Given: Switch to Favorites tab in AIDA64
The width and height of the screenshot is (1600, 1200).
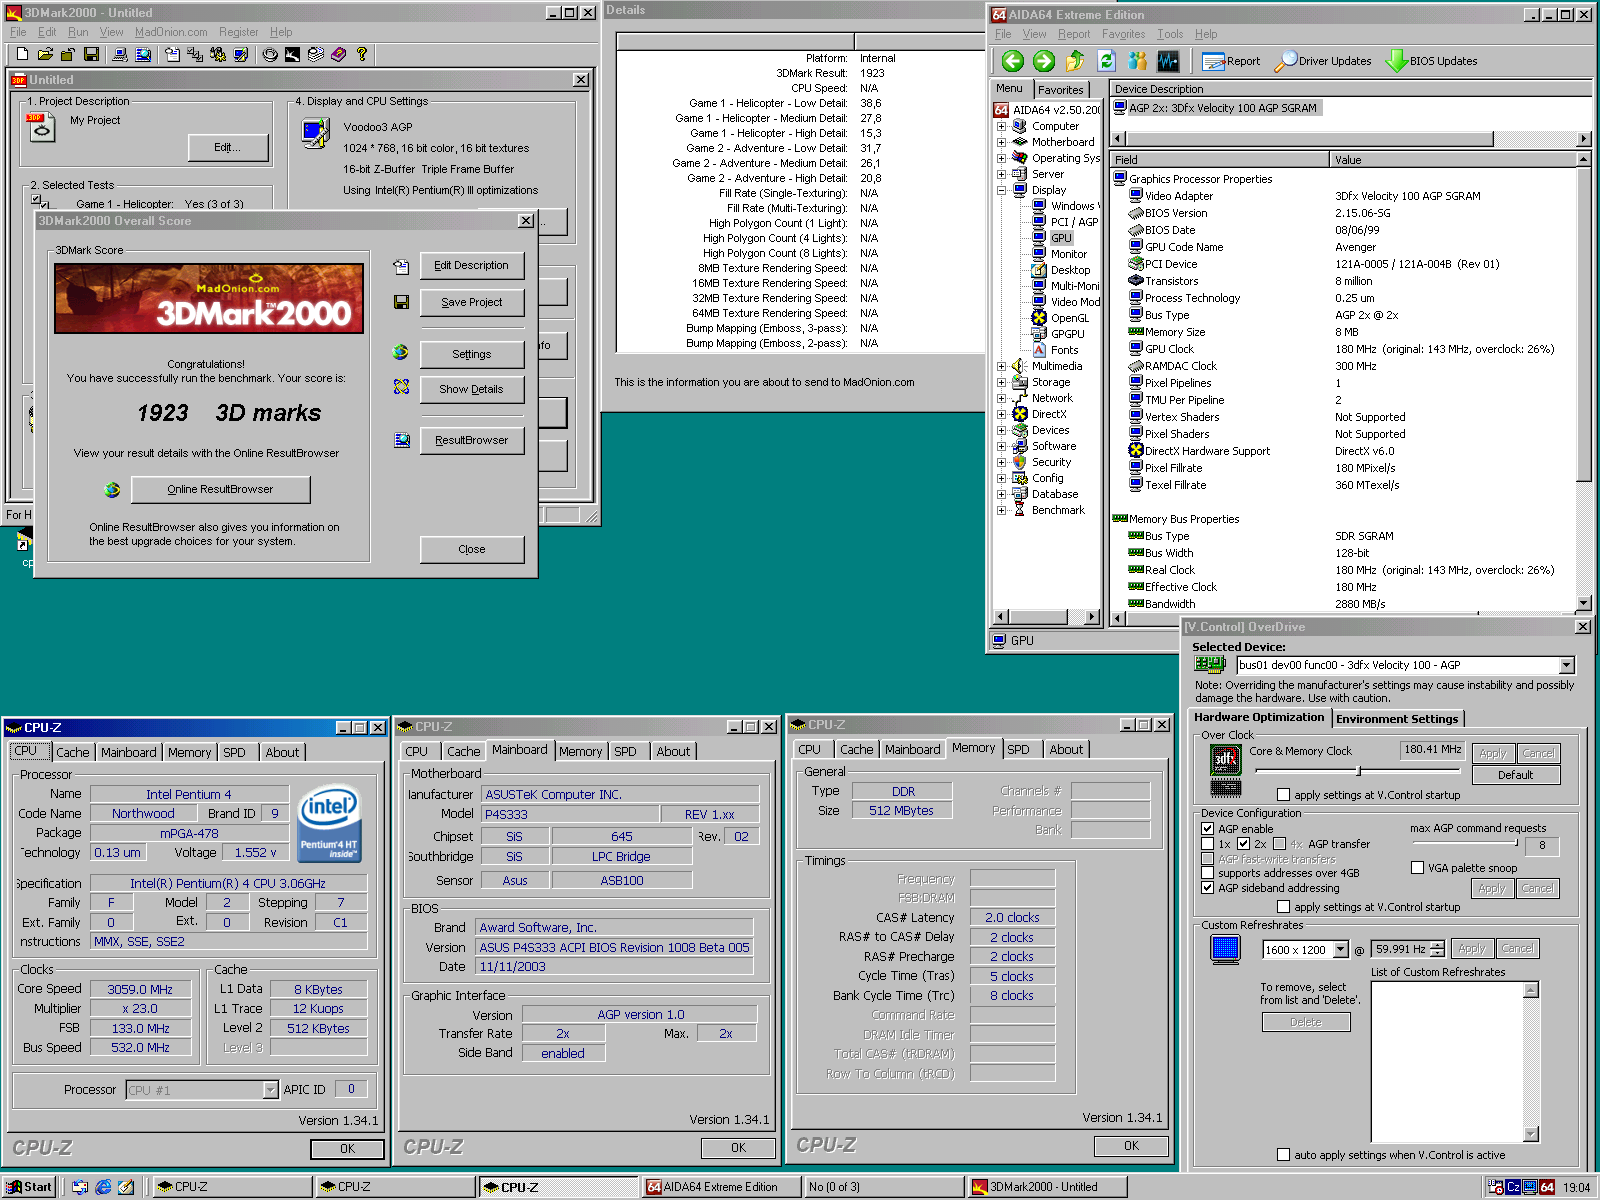Looking at the screenshot, I should 1060,90.
